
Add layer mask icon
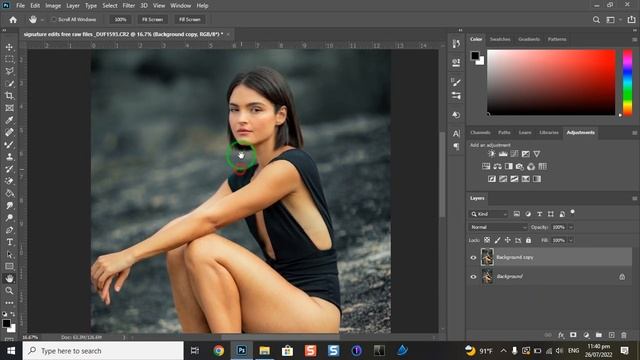pyautogui.click(x=573, y=335)
